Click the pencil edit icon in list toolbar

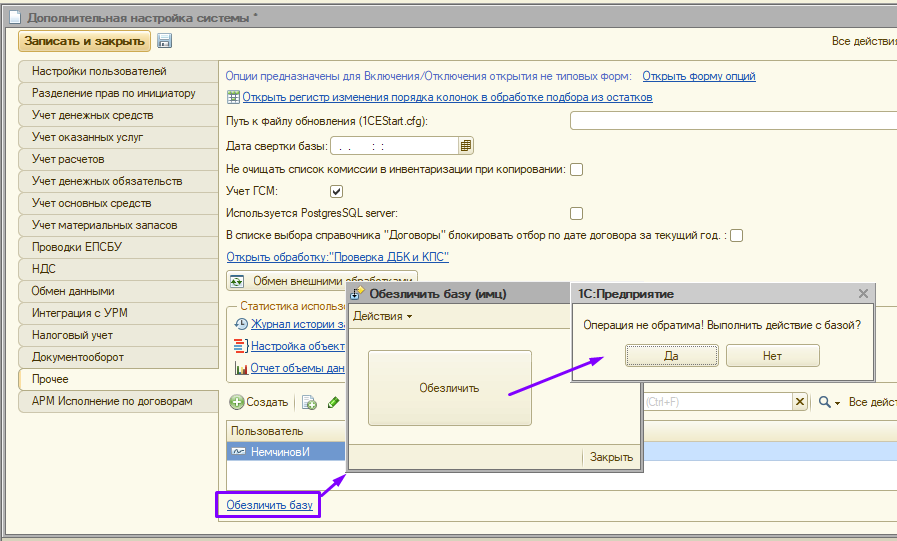point(334,402)
